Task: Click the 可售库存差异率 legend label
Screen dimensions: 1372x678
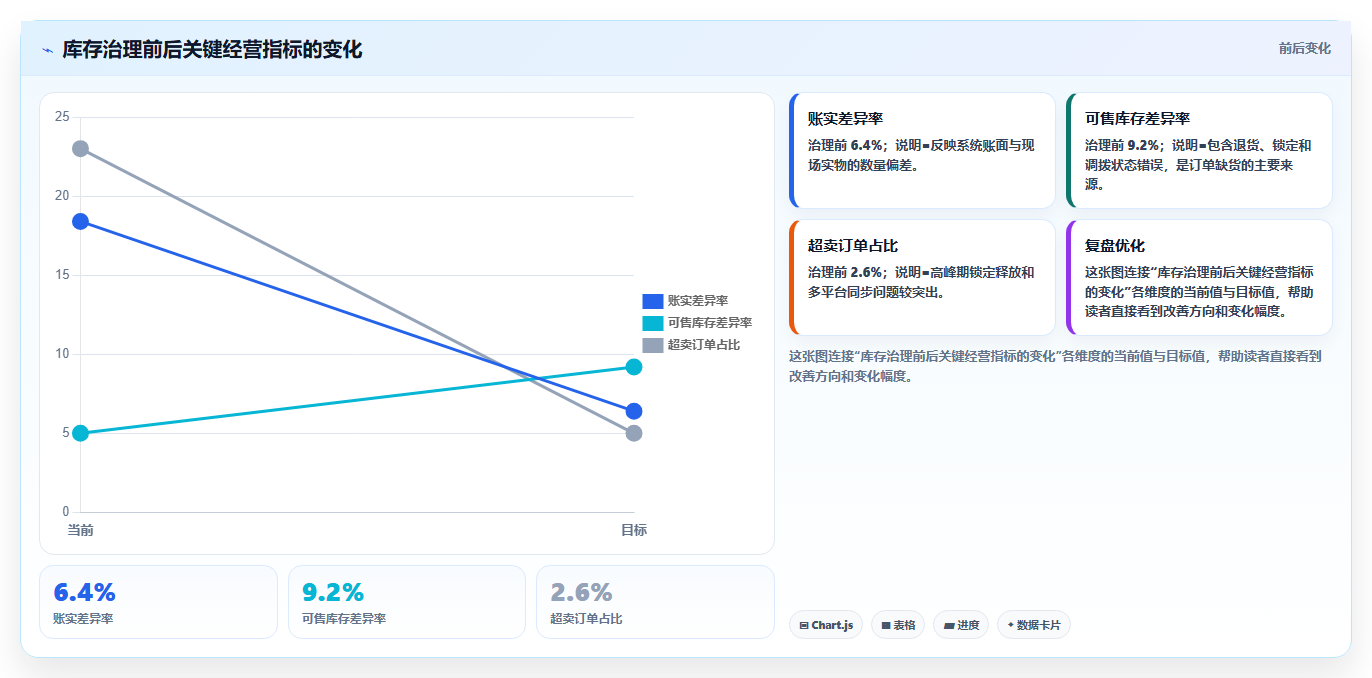Action: coord(710,323)
